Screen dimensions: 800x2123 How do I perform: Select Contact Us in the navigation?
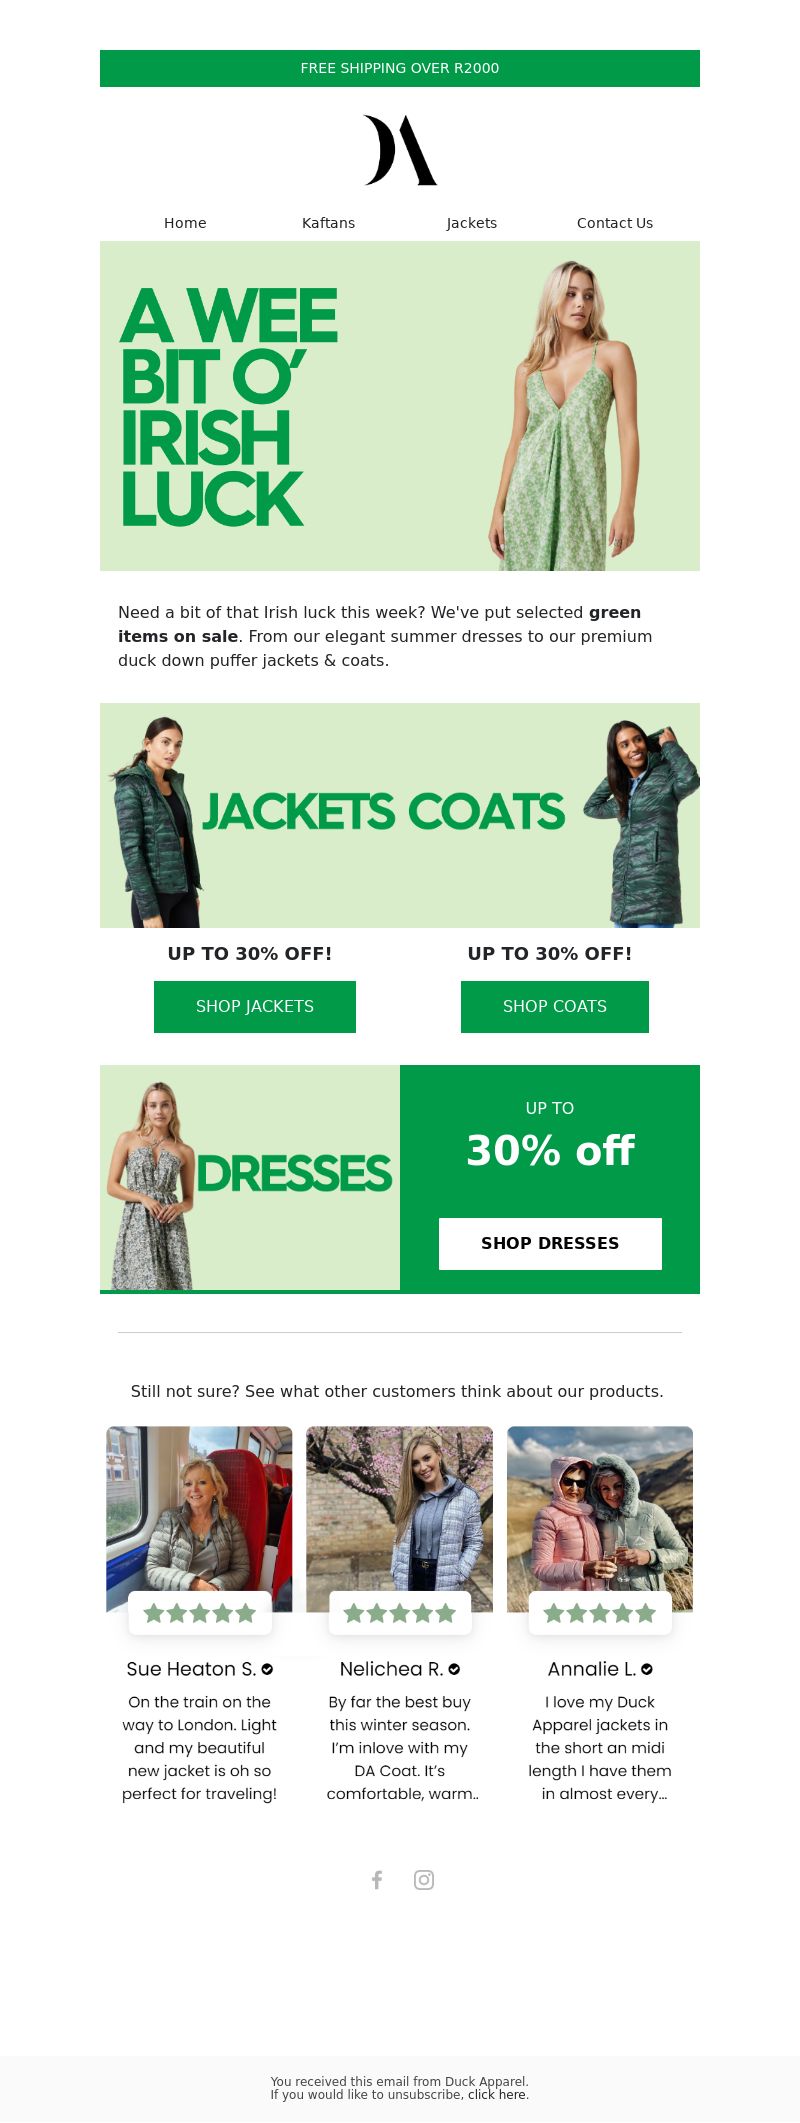tap(615, 223)
